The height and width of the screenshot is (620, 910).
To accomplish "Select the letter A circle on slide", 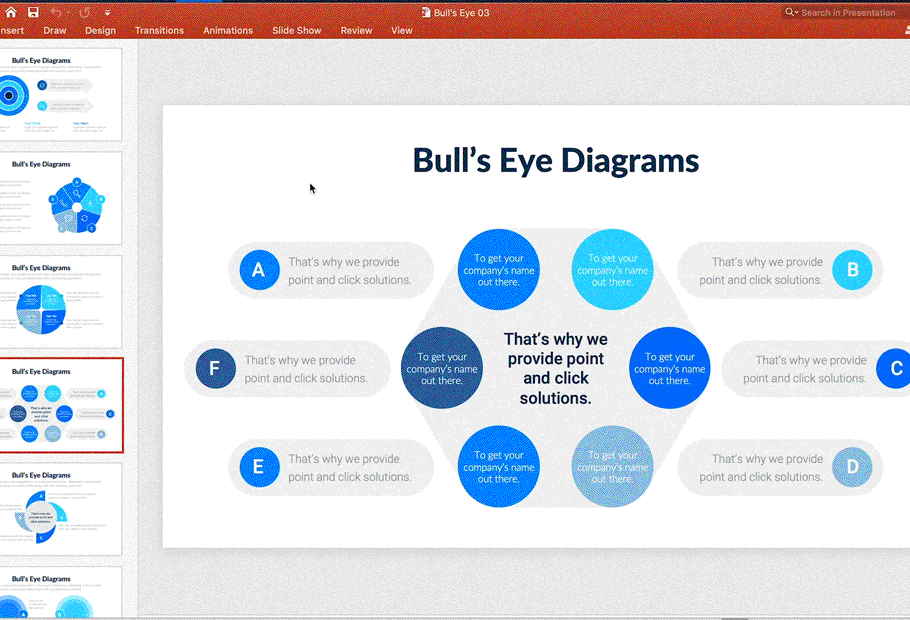I will [x=259, y=270].
